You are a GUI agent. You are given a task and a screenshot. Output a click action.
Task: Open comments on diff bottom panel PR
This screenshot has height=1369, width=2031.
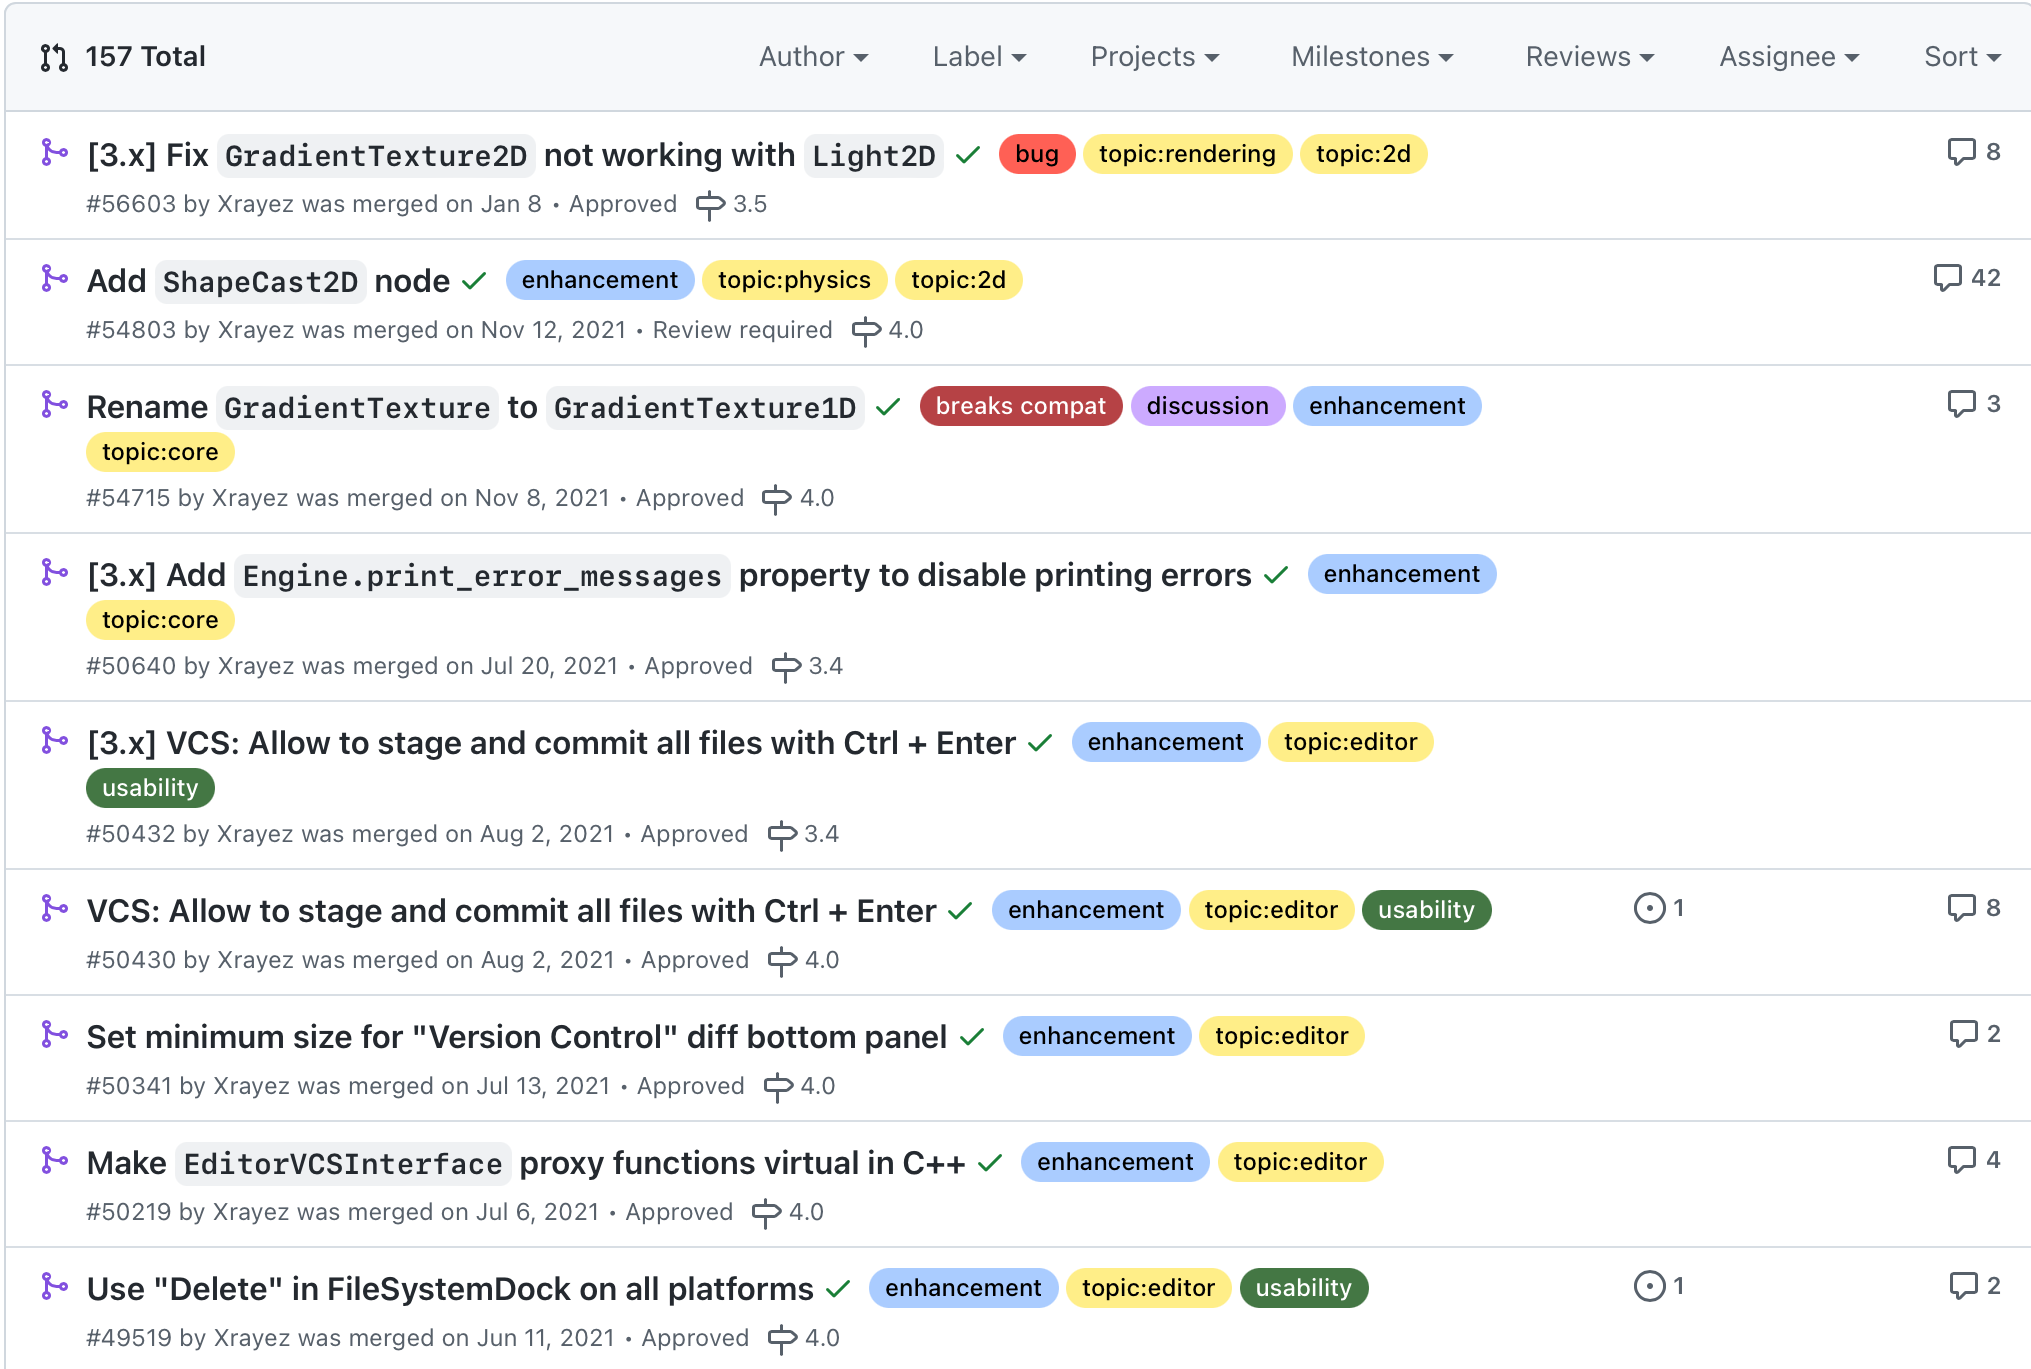click(1974, 1034)
